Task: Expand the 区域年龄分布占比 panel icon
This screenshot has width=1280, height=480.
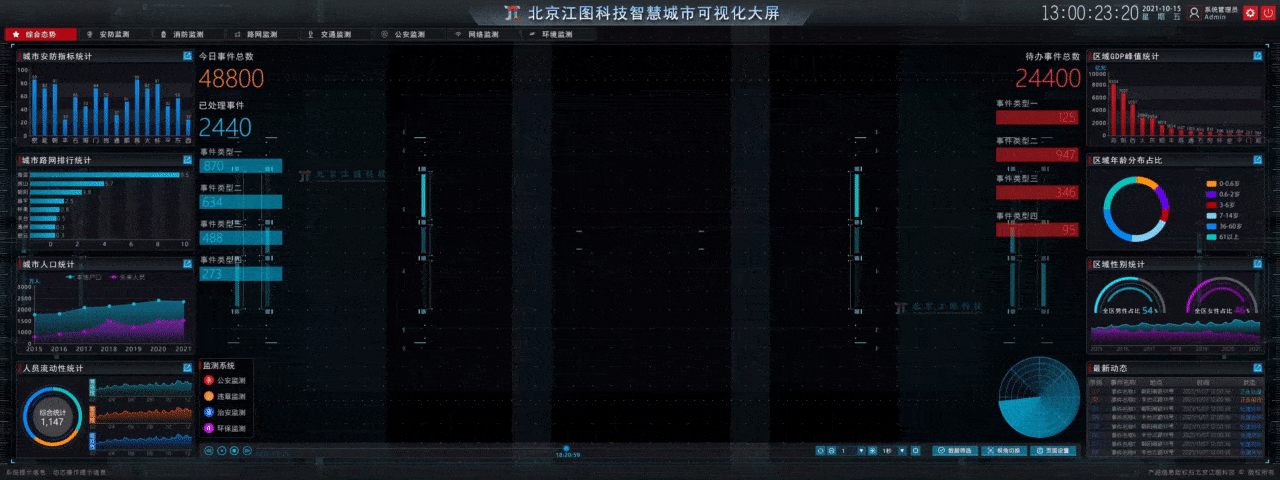Action: pos(1259,159)
